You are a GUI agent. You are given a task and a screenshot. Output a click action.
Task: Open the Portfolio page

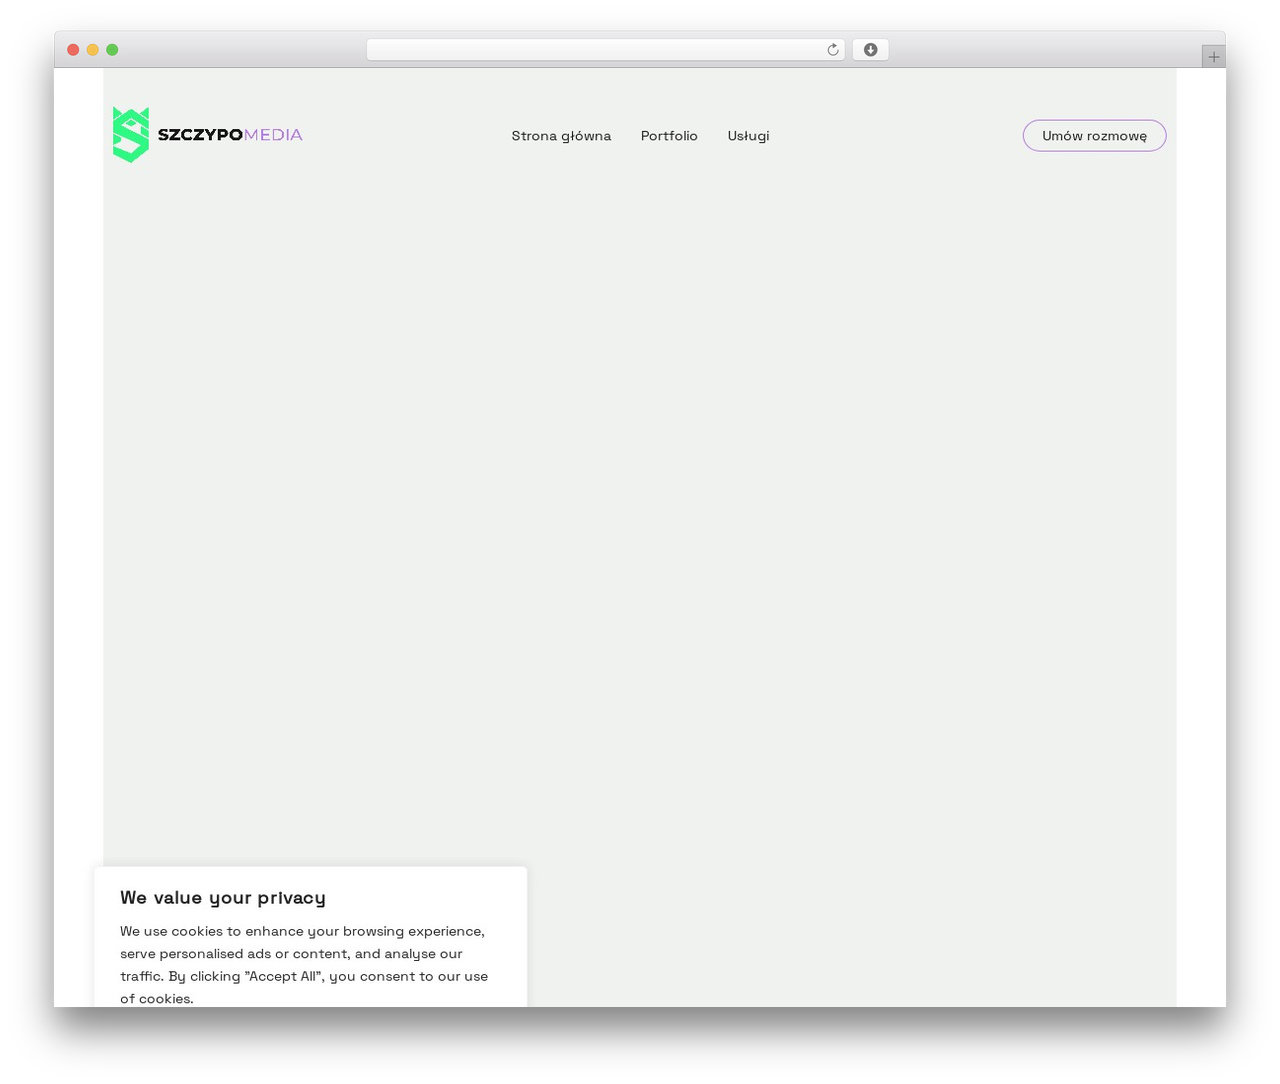(669, 136)
